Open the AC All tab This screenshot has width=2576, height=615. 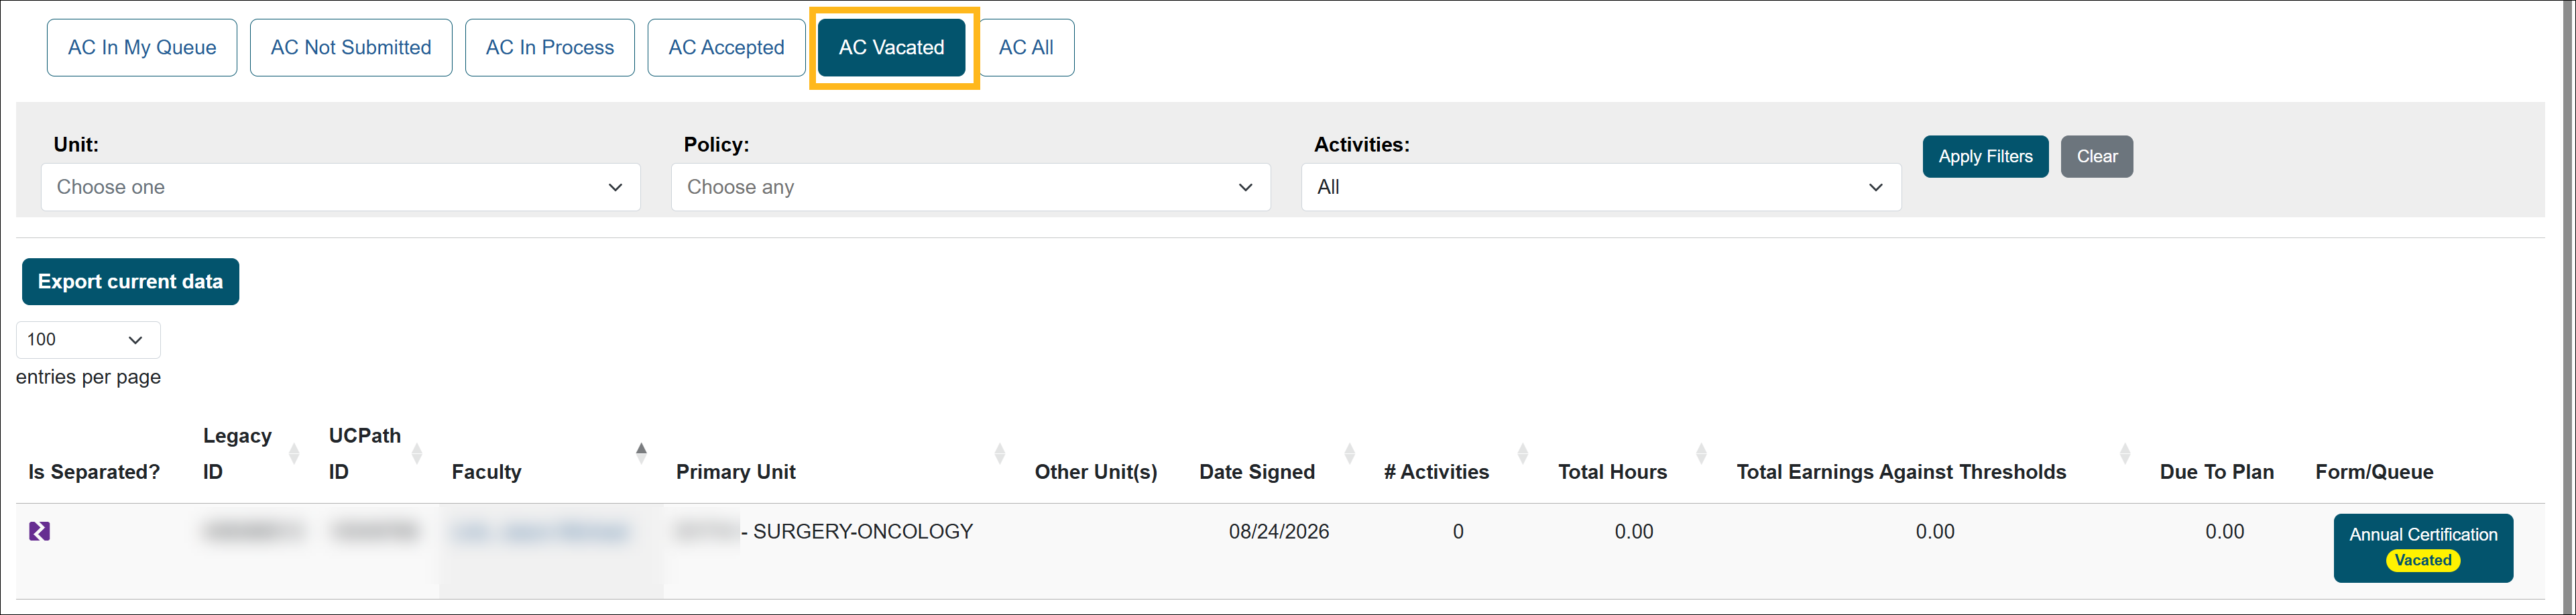(1026, 47)
